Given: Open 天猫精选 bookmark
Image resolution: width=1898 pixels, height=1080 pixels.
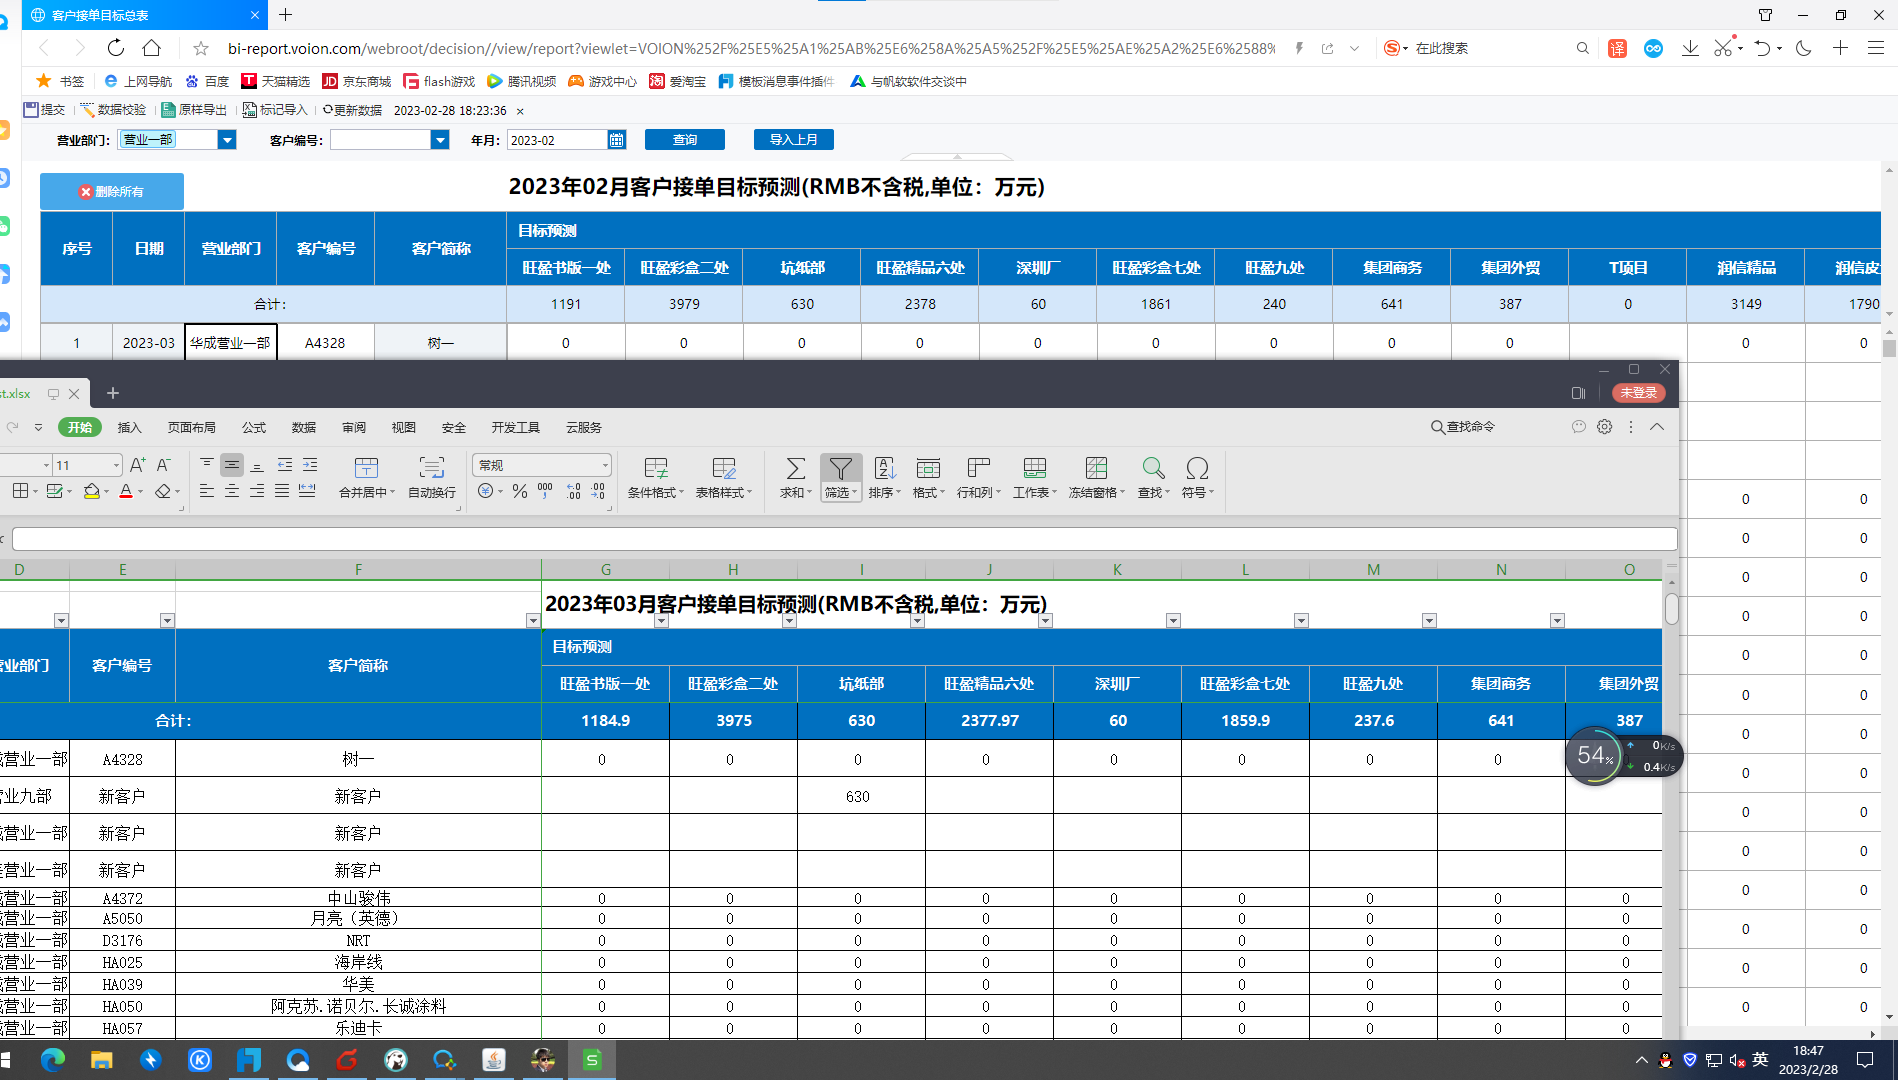Looking at the screenshot, I should 275,81.
